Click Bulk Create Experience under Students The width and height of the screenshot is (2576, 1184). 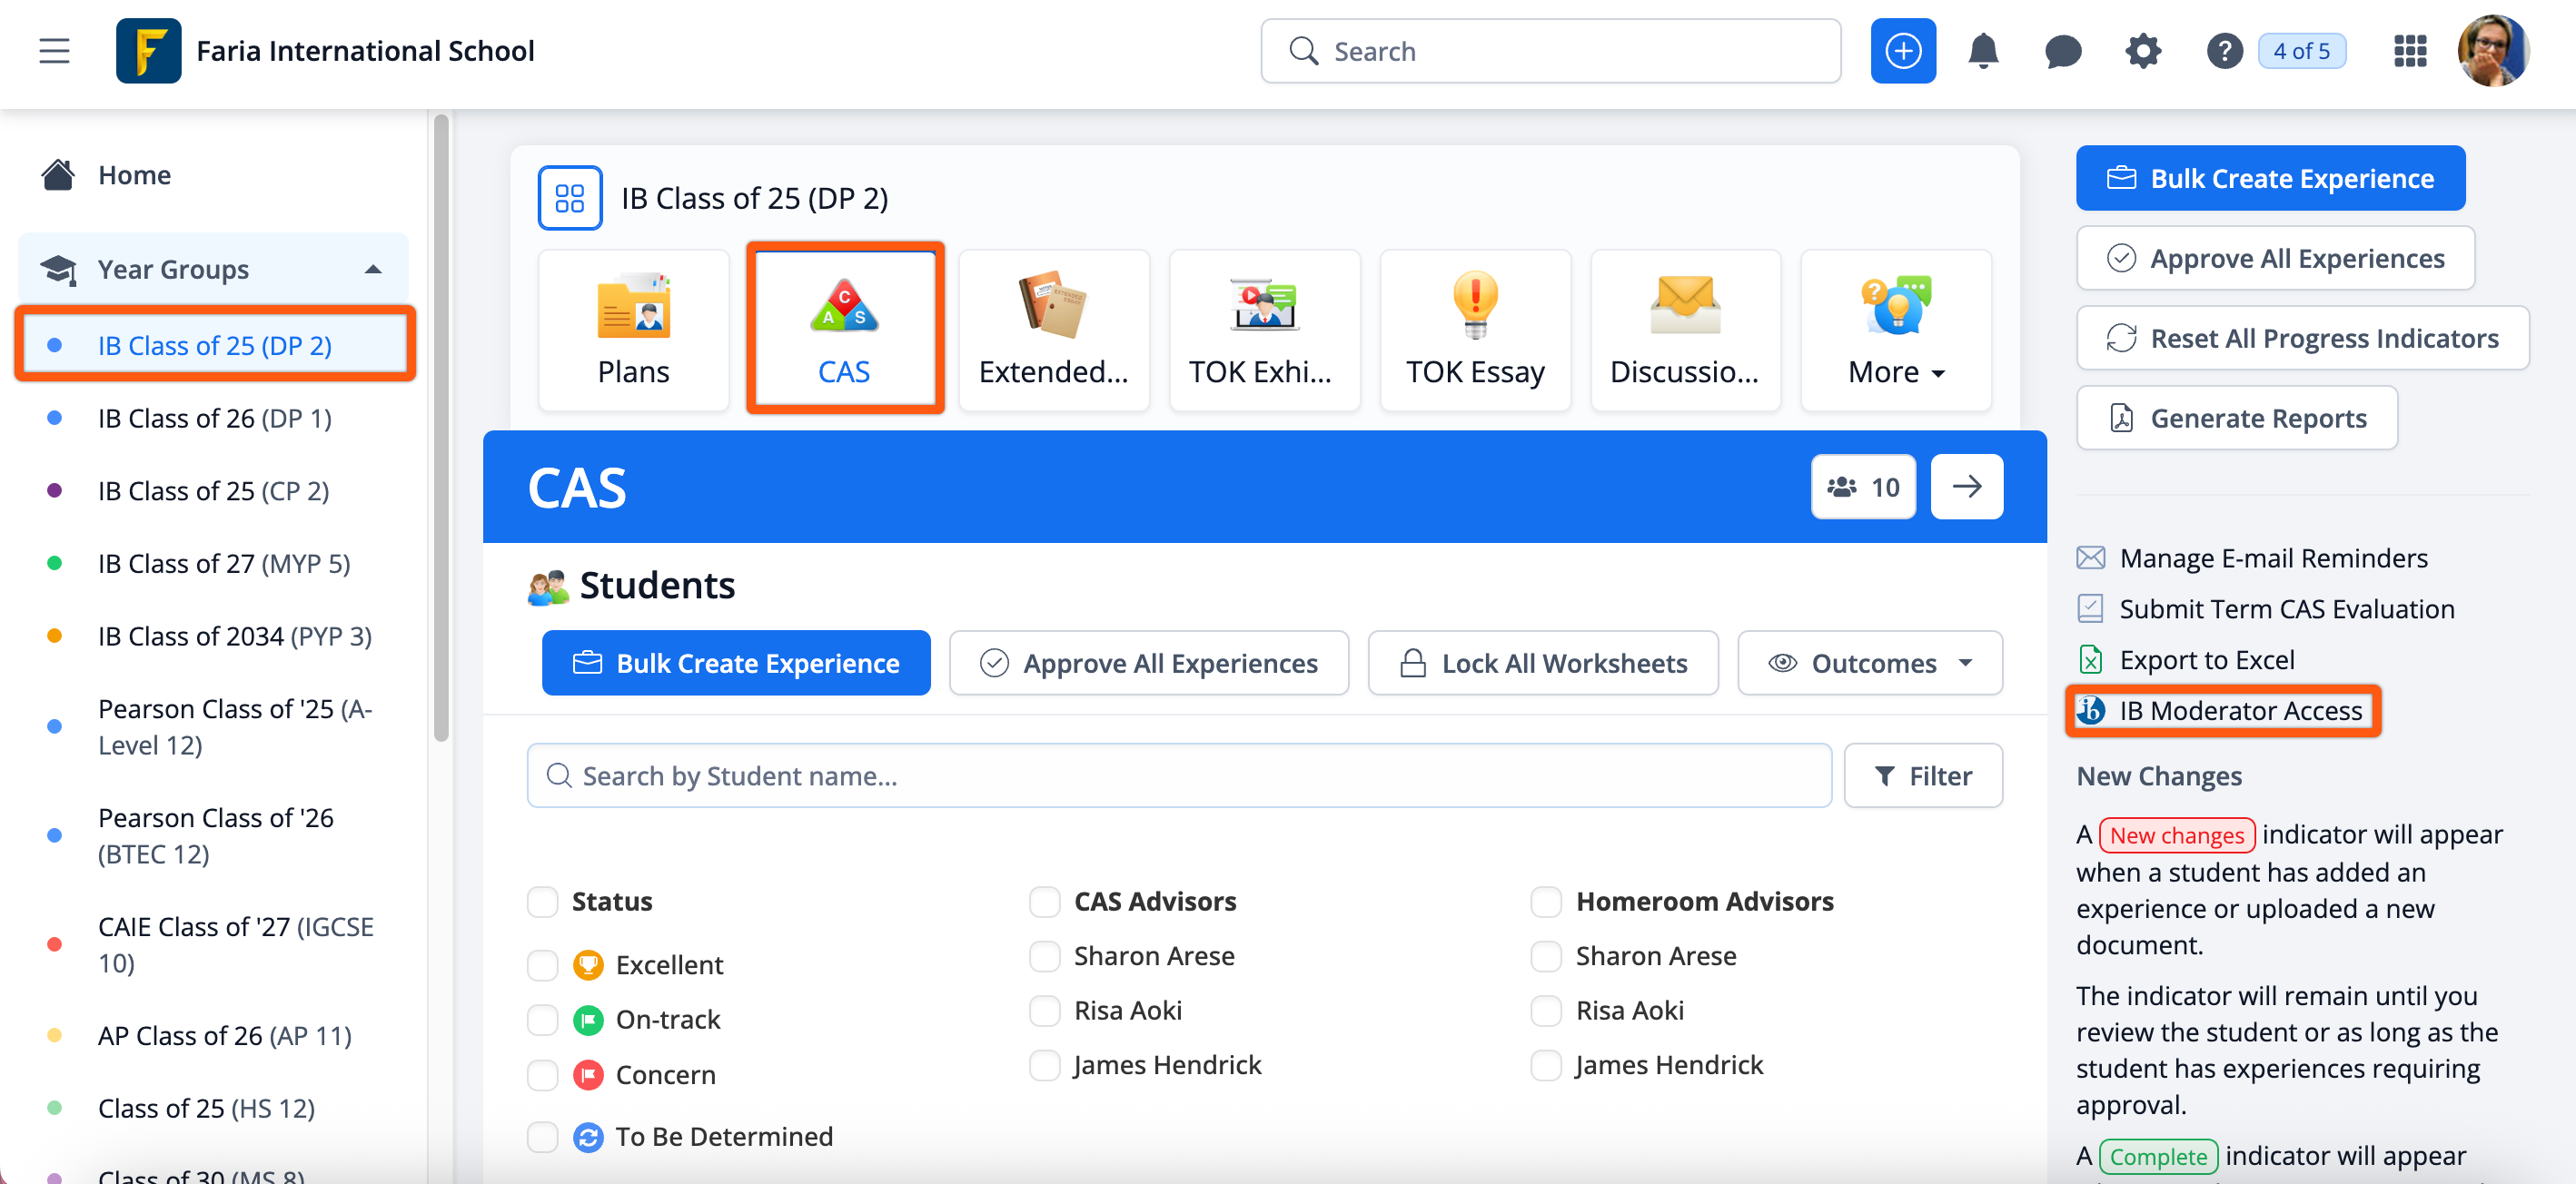(736, 663)
